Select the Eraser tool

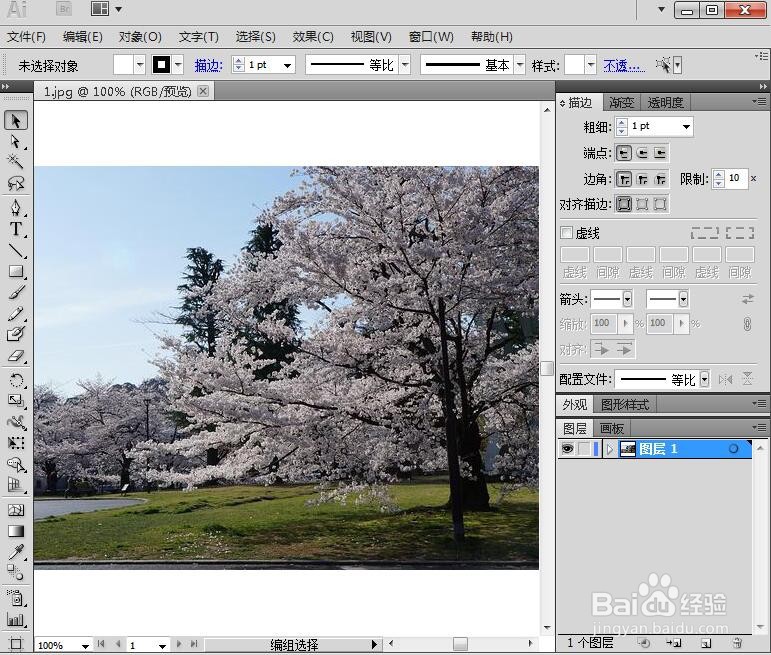click(16, 356)
